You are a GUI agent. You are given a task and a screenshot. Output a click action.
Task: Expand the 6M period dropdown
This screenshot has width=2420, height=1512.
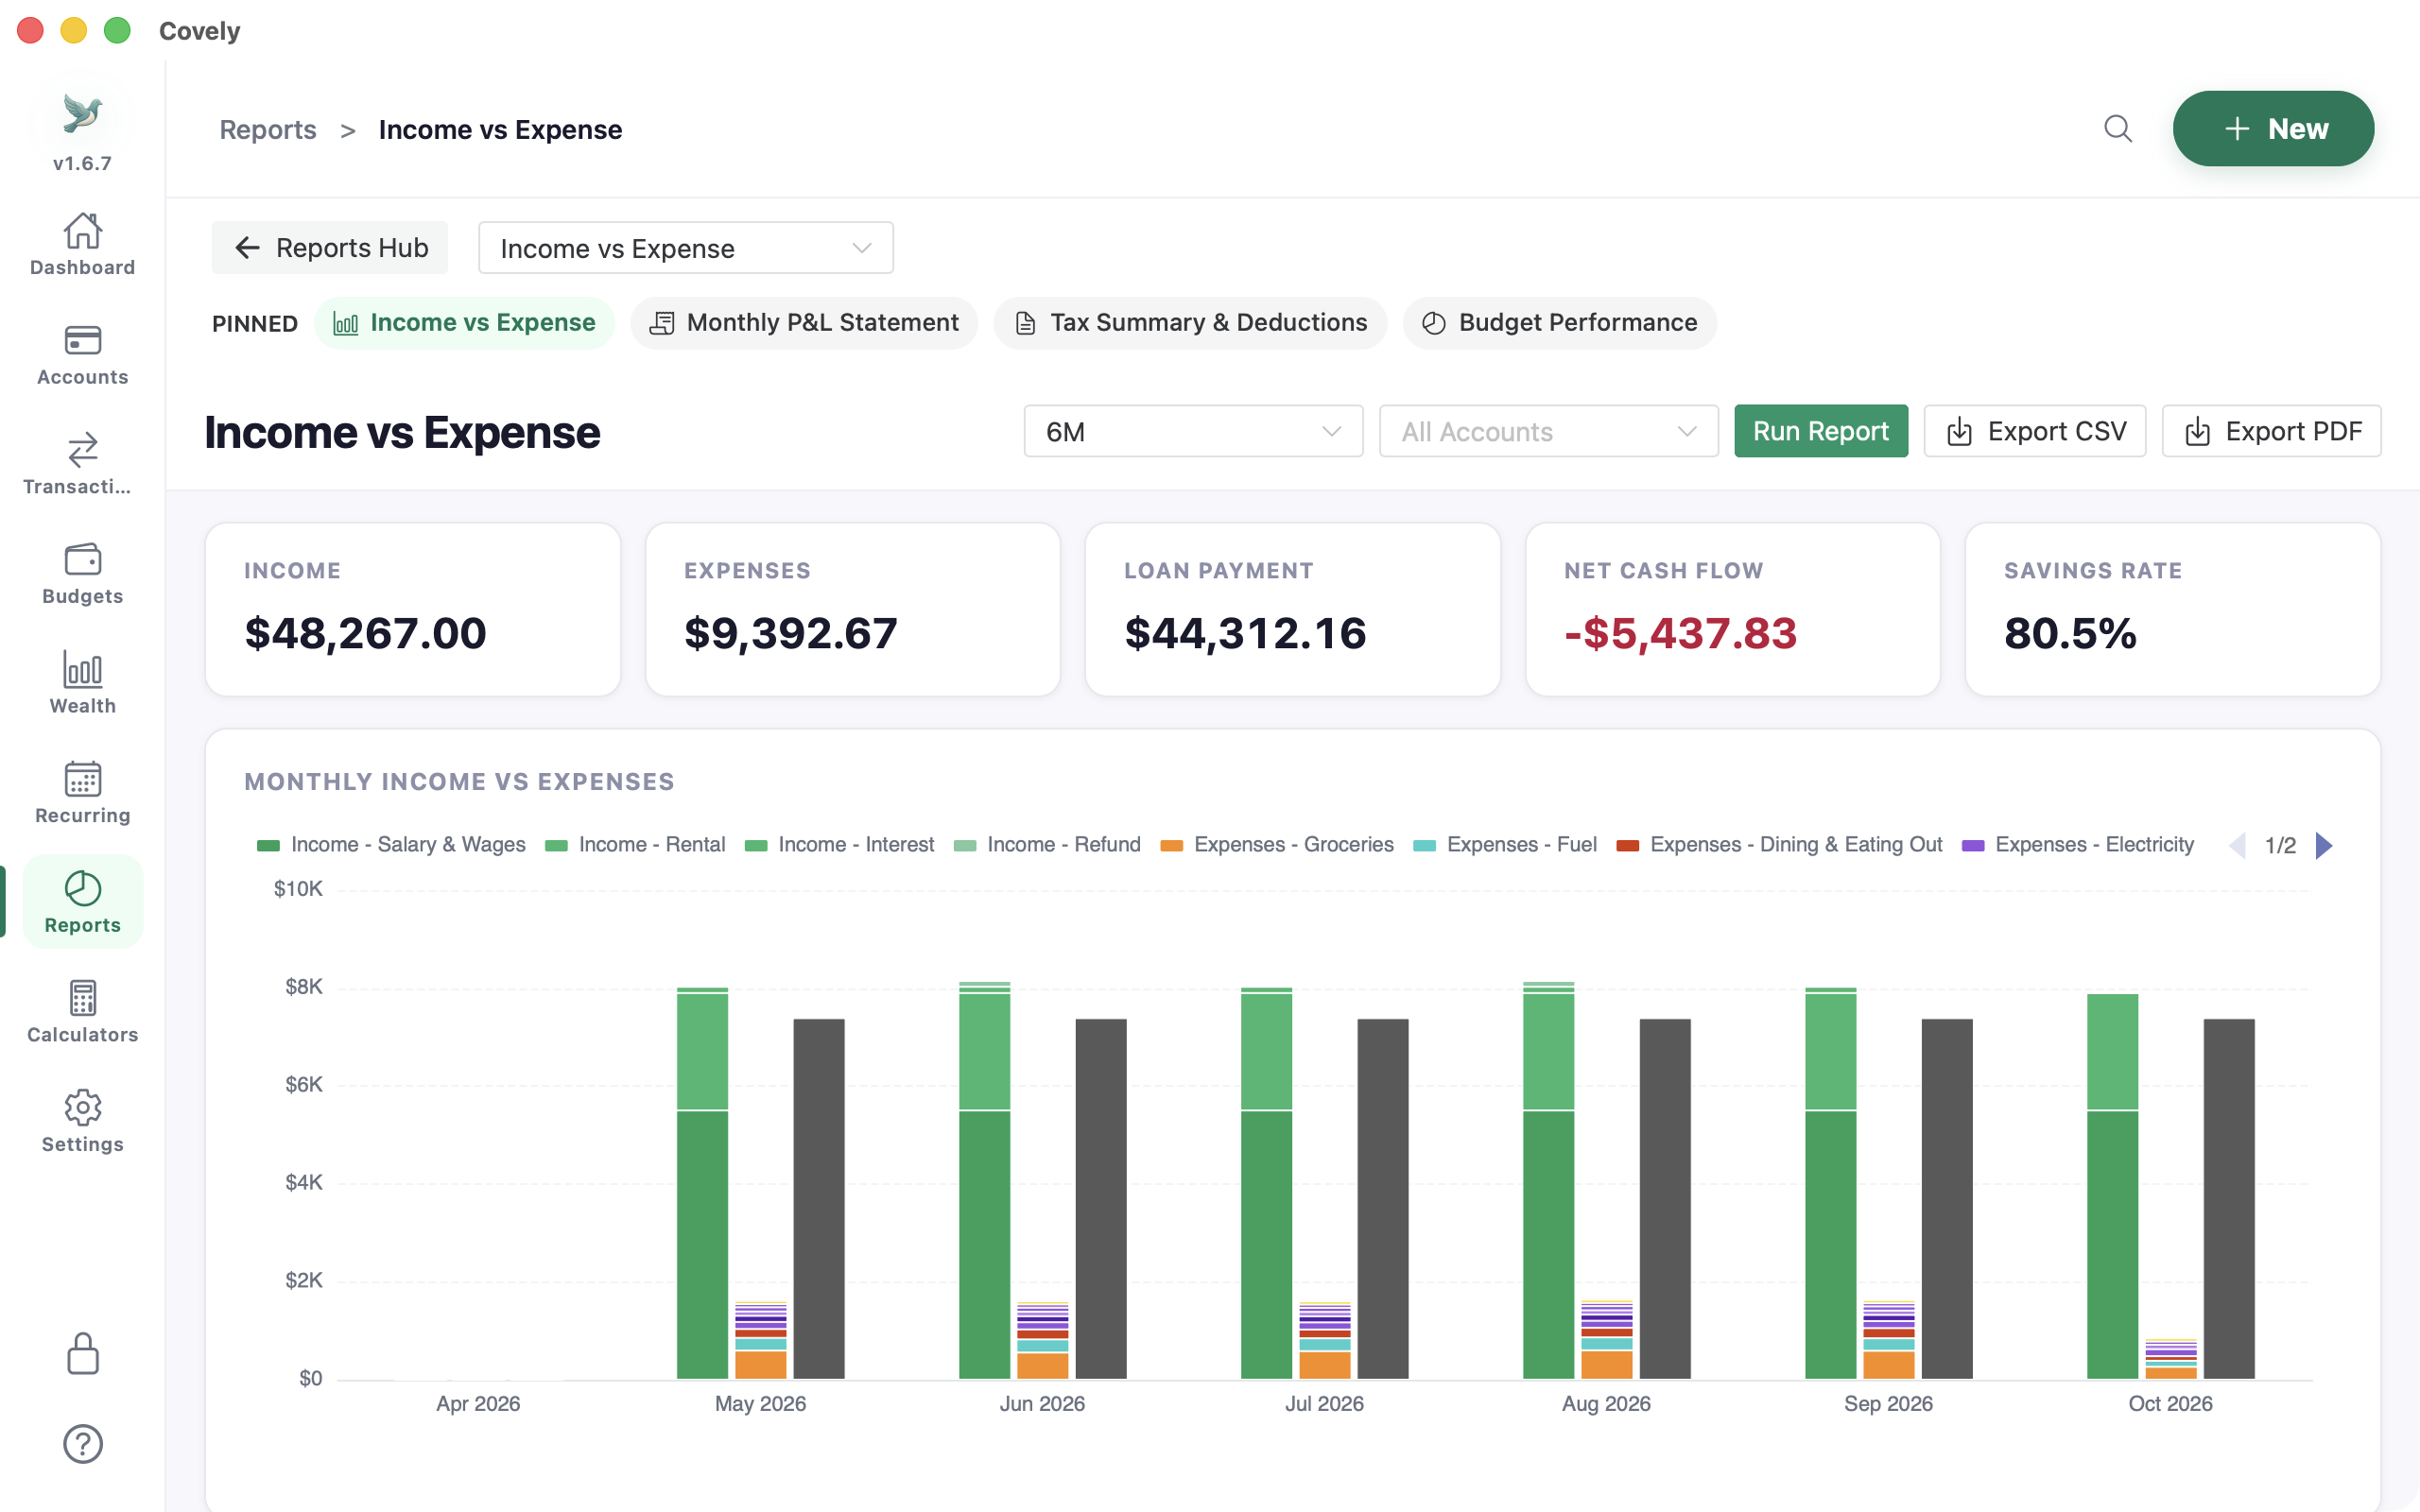[1193, 432]
